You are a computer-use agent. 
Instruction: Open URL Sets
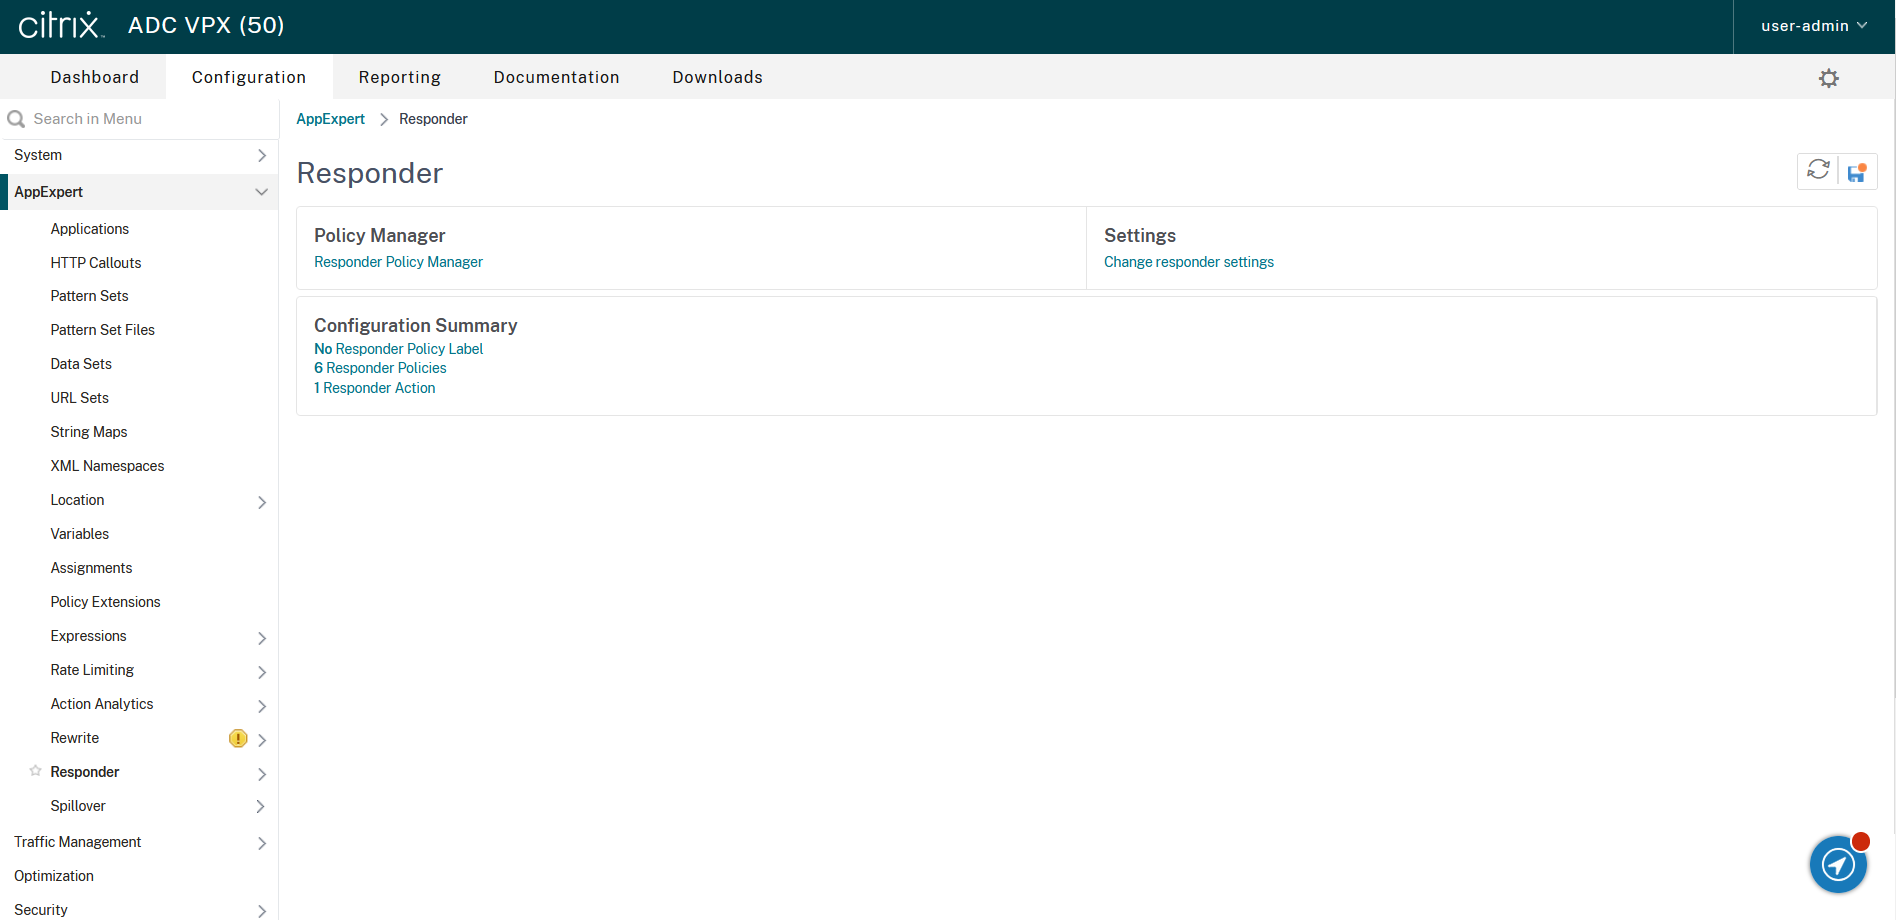[80, 398]
